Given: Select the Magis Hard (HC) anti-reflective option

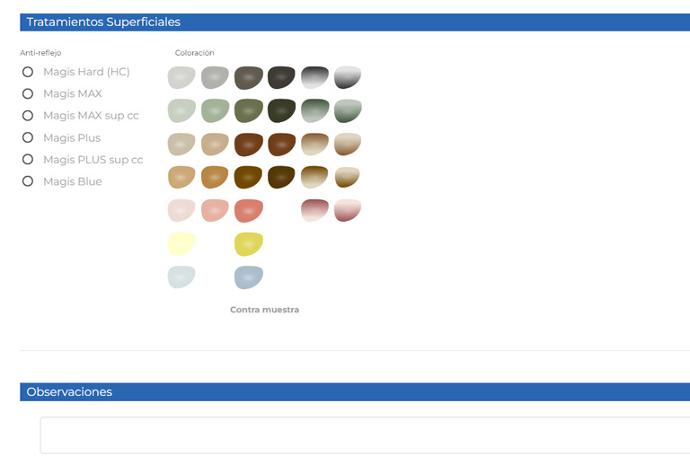Looking at the screenshot, I should pyautogui.click(x=28, y=72).
